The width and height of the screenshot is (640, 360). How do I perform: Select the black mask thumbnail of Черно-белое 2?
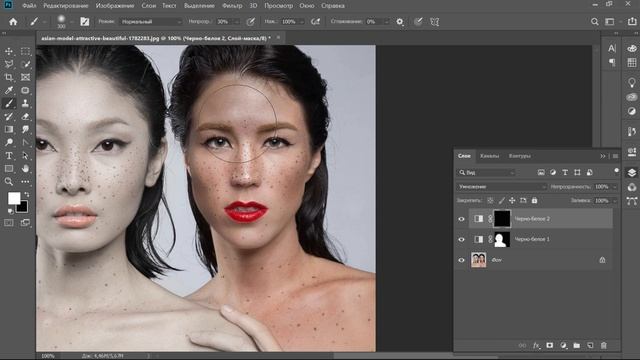pos(502,219)
